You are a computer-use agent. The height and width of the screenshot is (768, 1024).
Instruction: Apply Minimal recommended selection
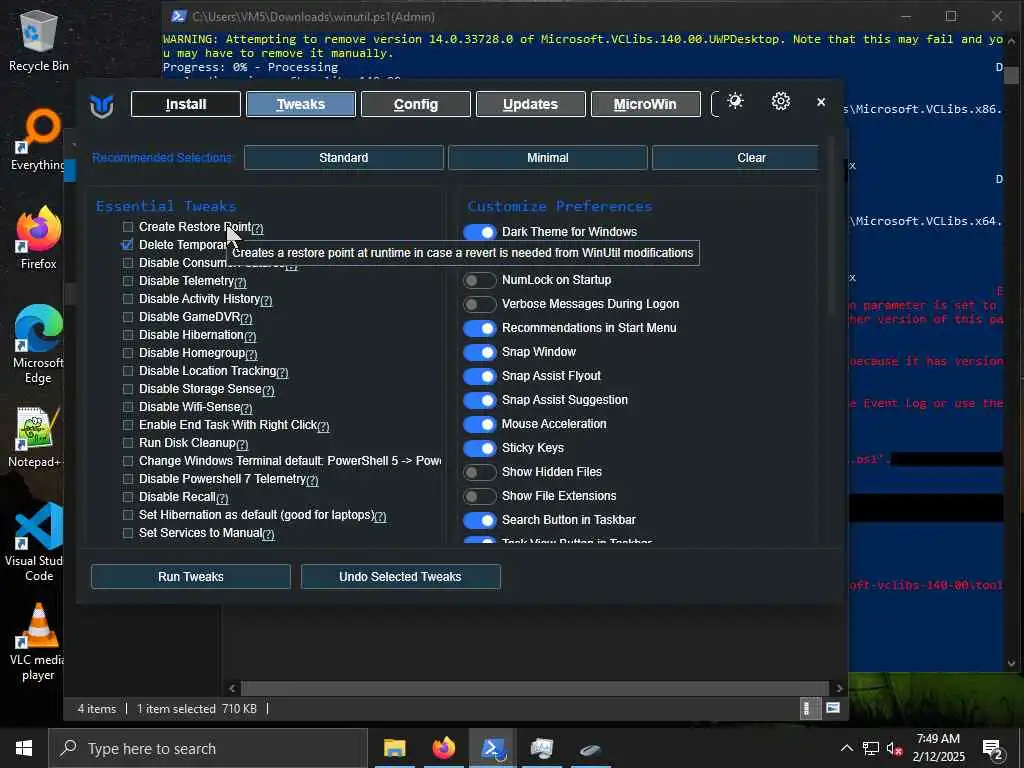(548, 158)
